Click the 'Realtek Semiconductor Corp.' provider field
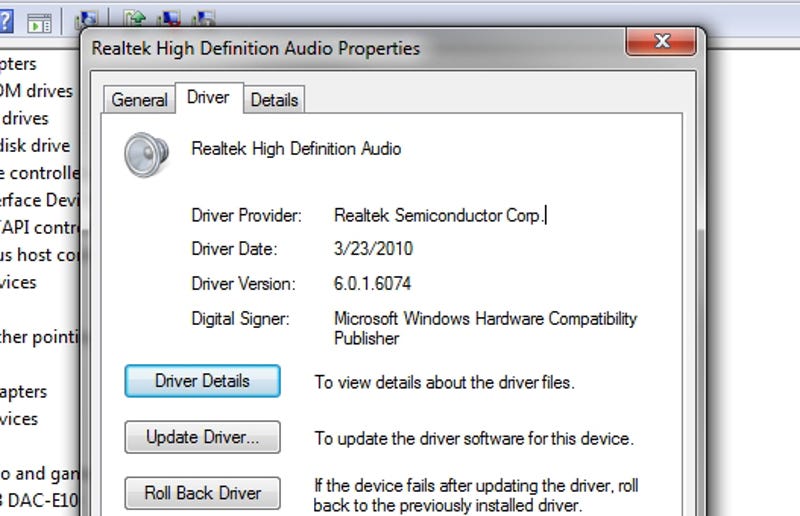The image size is (800, 516). pos(439,215)
